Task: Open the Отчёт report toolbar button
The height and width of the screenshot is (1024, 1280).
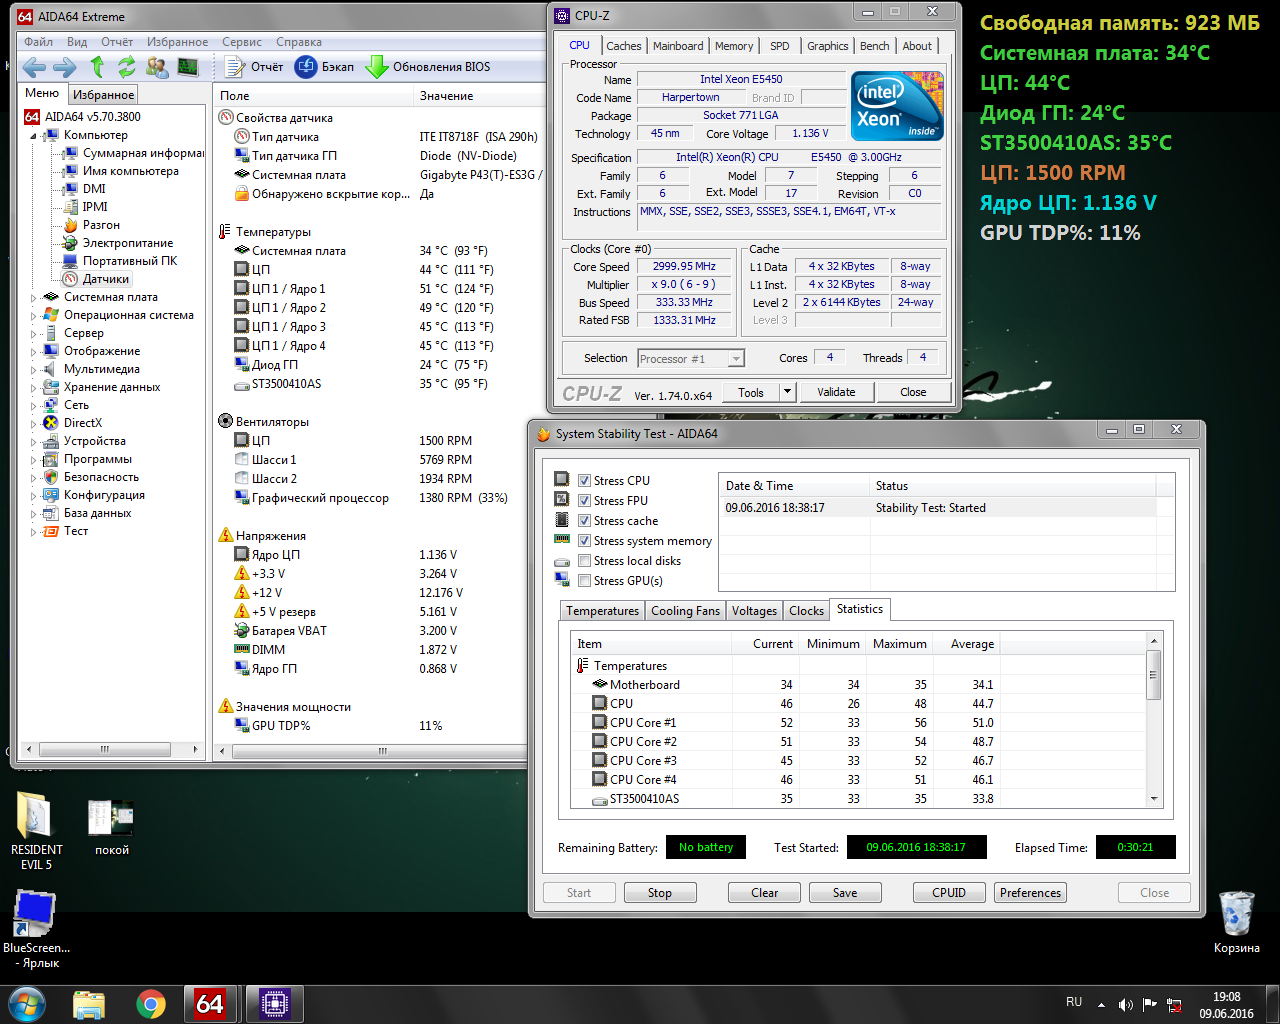Action: click(254, 67)
